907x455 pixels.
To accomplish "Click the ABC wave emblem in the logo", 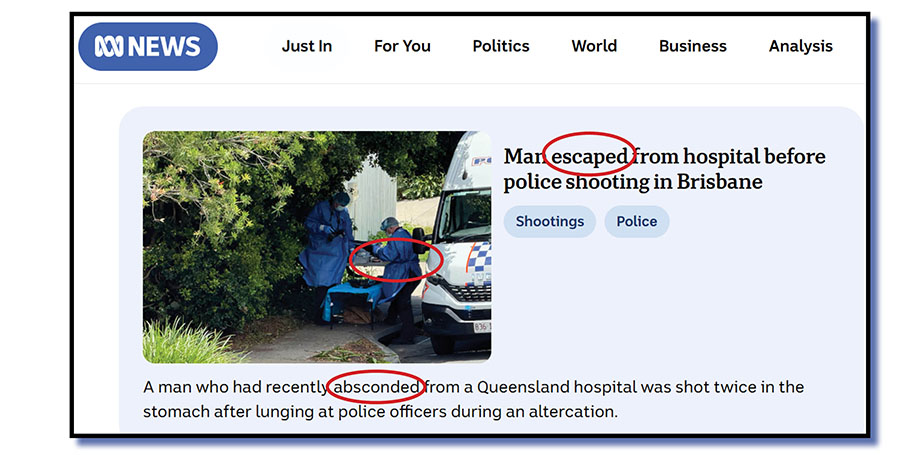I will tap(109, 46).
